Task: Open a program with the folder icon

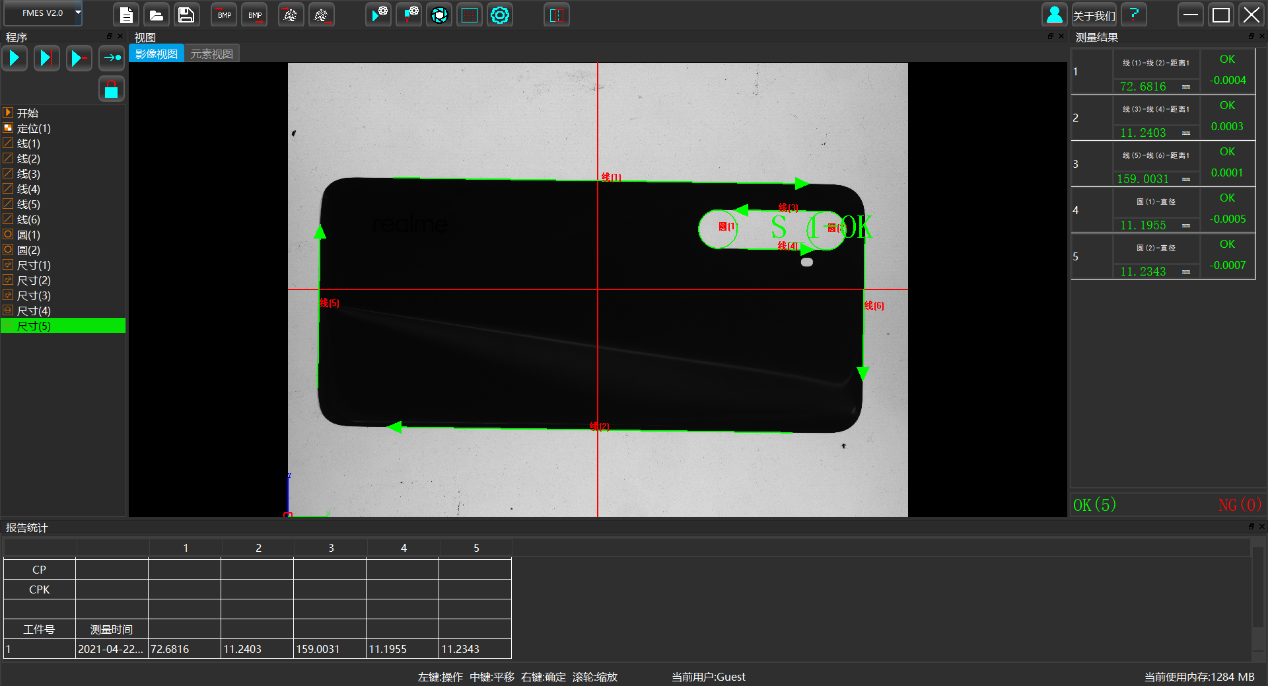Action: click(156, 14)
